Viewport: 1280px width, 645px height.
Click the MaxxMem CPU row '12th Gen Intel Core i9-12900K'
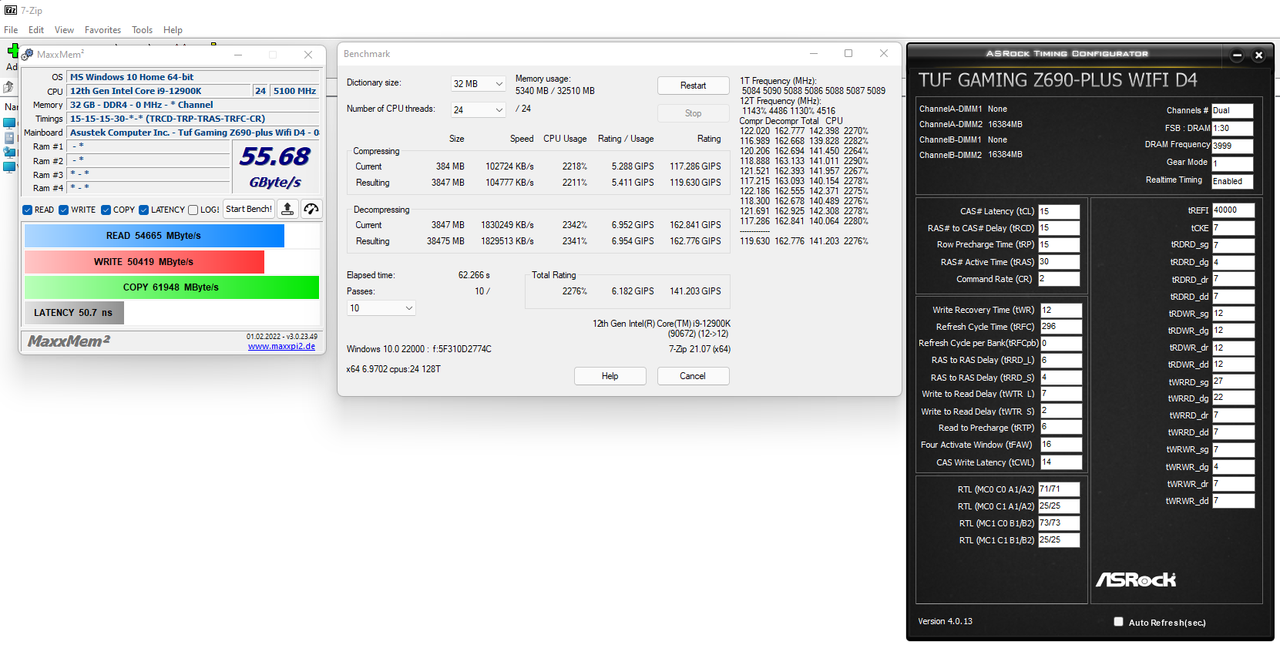coord(159,90)
